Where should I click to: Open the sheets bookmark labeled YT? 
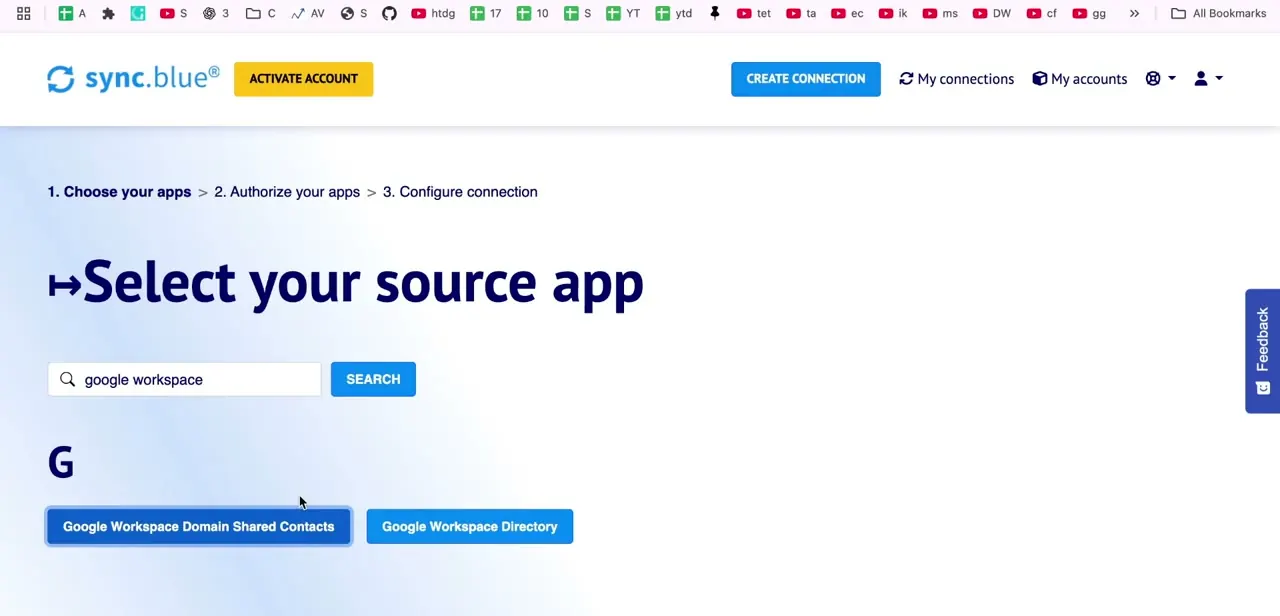click(623, 14)
